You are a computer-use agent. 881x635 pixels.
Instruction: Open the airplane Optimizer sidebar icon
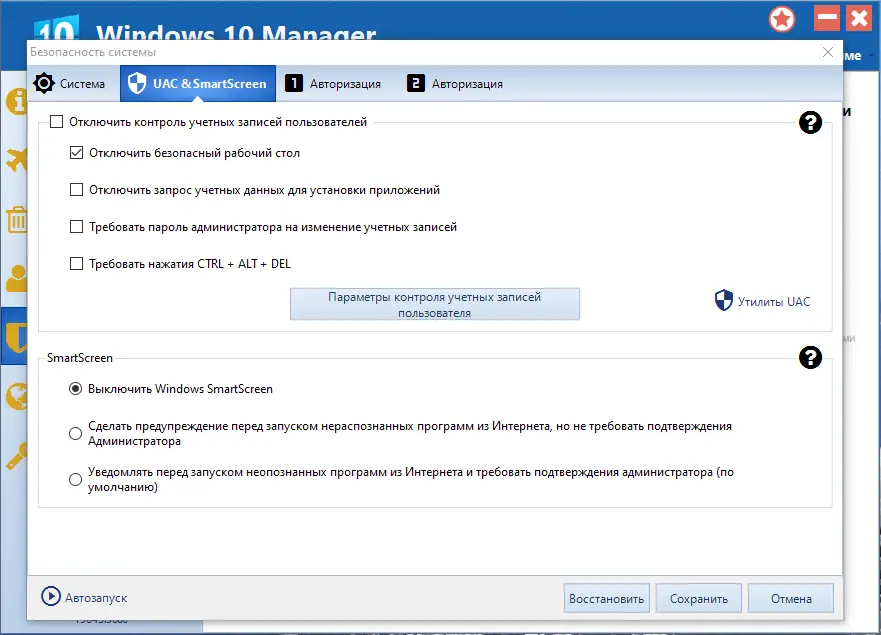point(17,160)
